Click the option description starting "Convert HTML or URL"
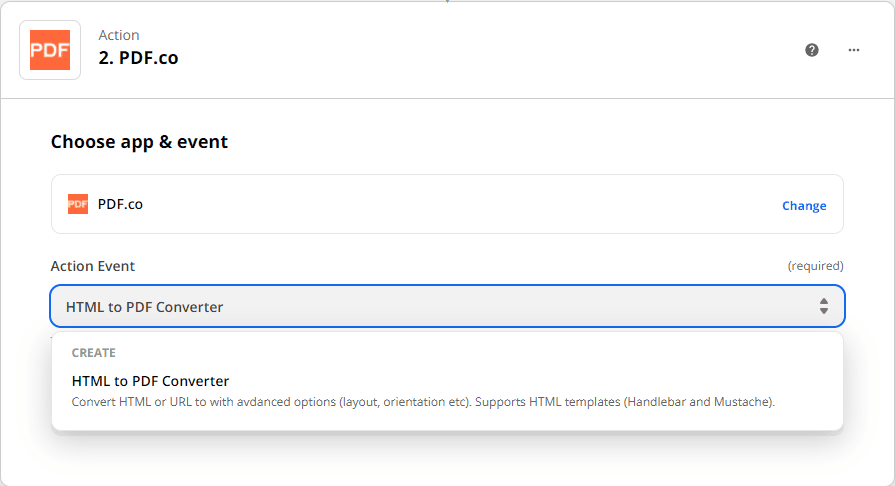 coord(423,402)
